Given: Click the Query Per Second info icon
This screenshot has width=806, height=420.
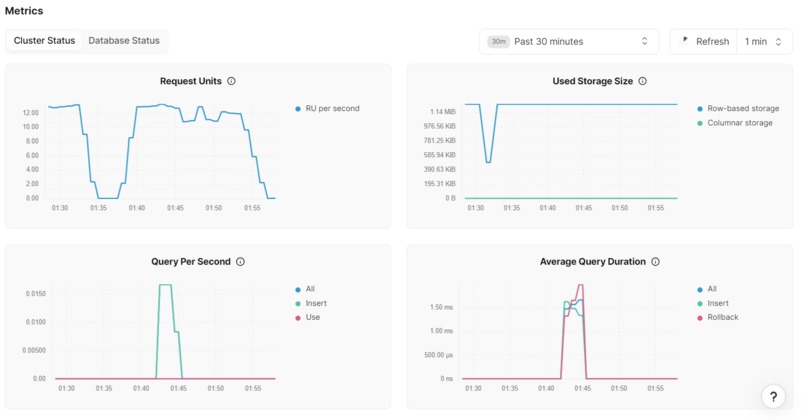Looking at the screenshot, I should 240,262.
